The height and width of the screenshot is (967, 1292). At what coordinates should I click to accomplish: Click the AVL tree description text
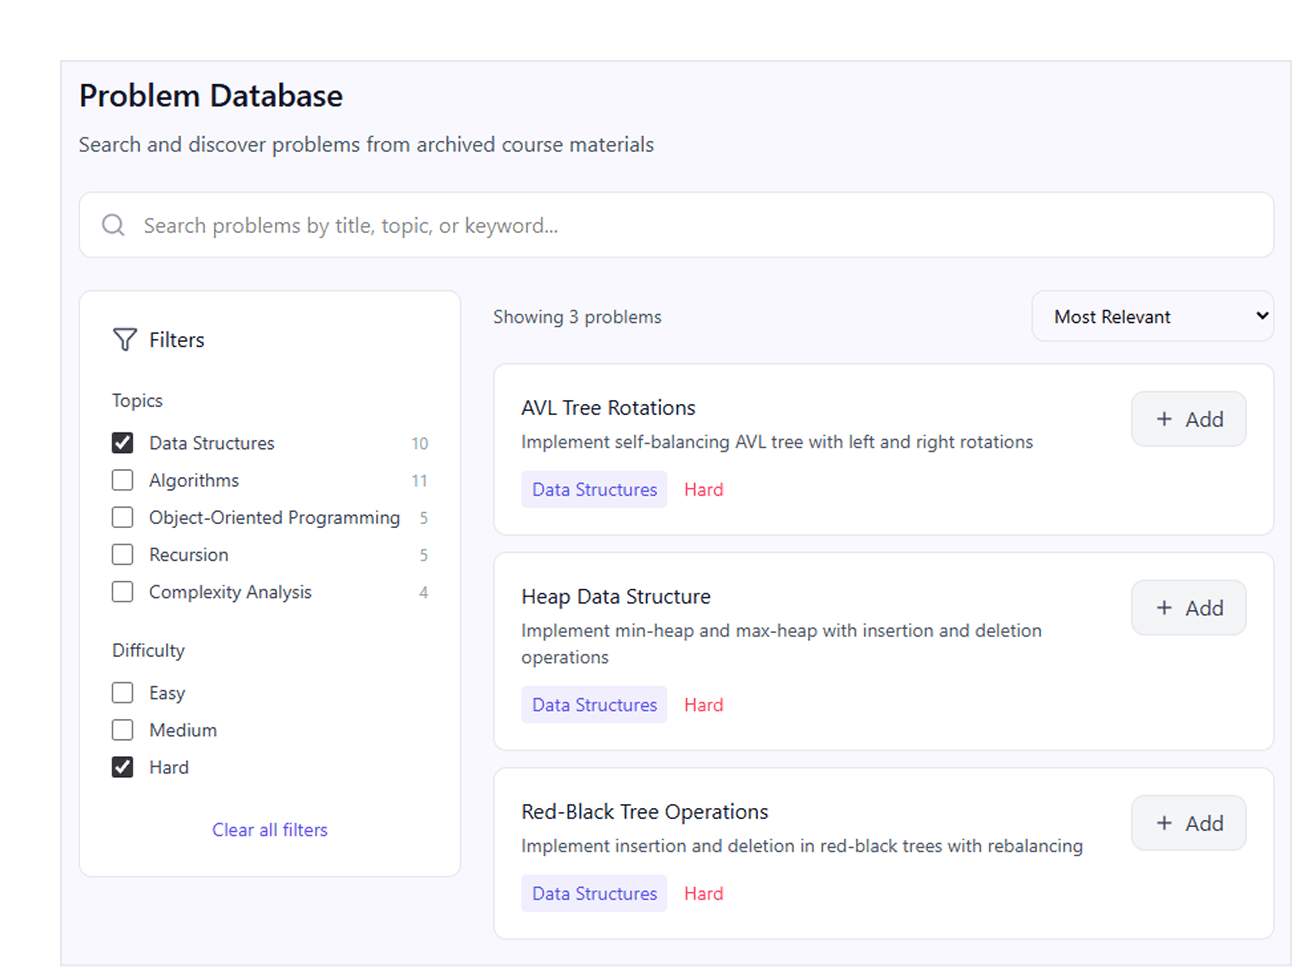[x=777, y=442]
